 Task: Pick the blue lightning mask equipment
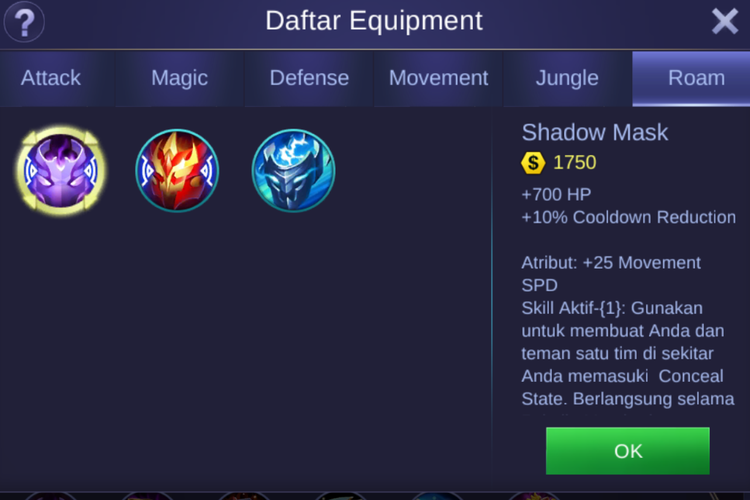(293, 170)
